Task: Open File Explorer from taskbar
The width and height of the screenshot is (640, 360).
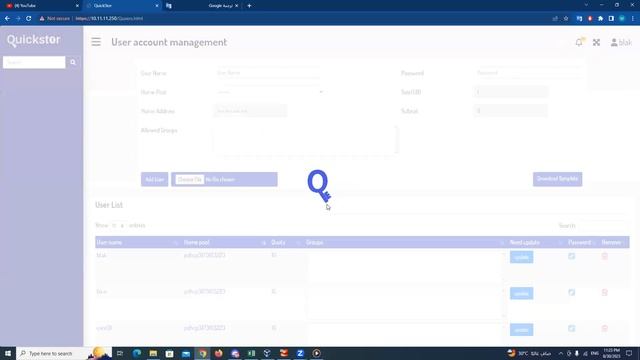Action: [x=153, y=353]
